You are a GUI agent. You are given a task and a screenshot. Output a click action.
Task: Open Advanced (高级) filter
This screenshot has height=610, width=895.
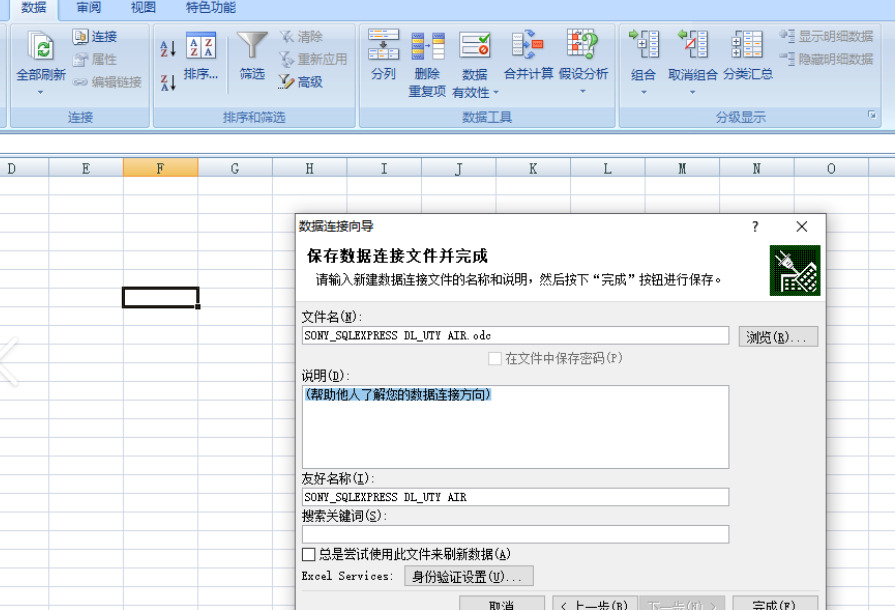coord(301,82)
